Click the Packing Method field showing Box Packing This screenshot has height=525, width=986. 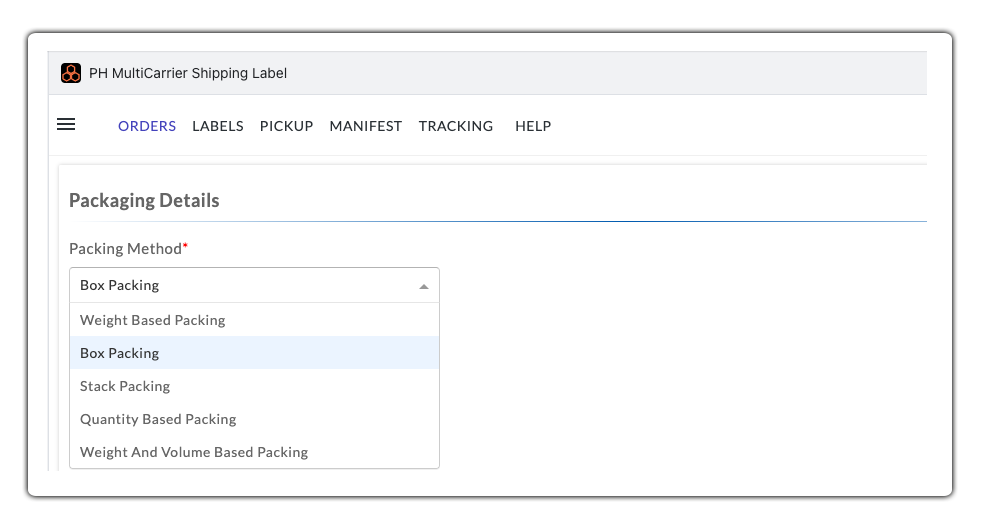(x=254, y=285)
